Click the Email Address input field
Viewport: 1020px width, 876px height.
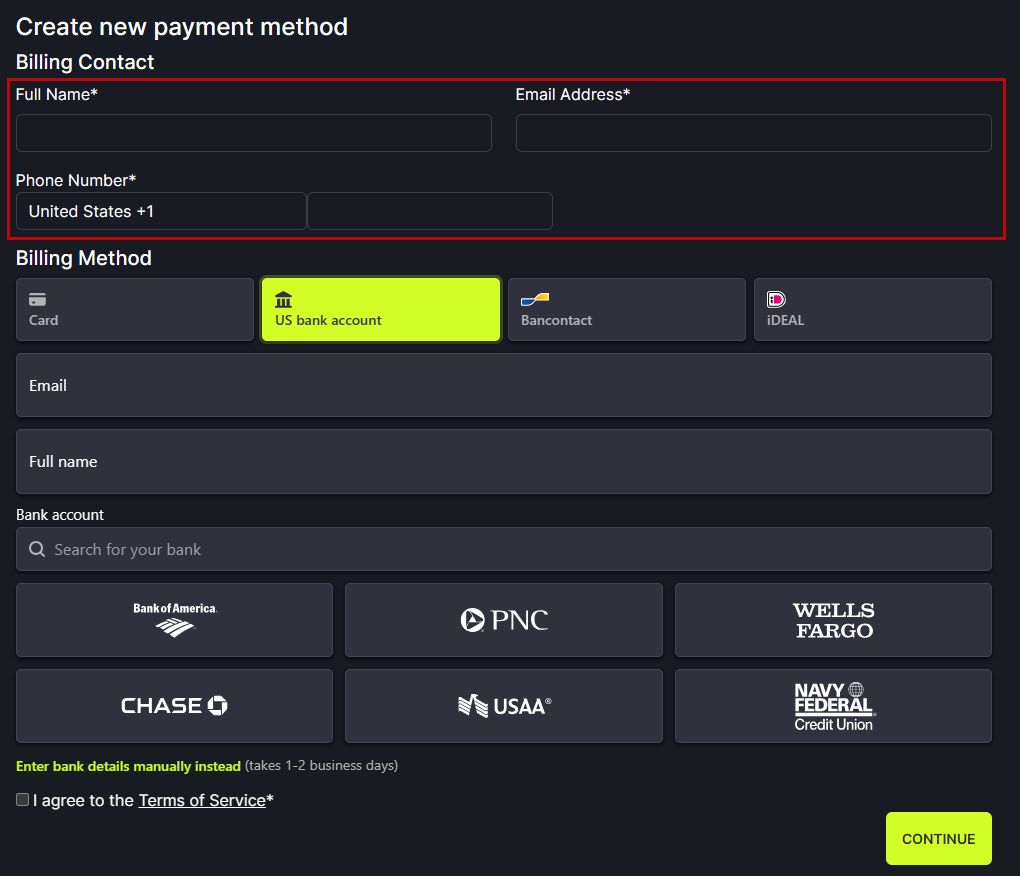(x=753, y=133)
